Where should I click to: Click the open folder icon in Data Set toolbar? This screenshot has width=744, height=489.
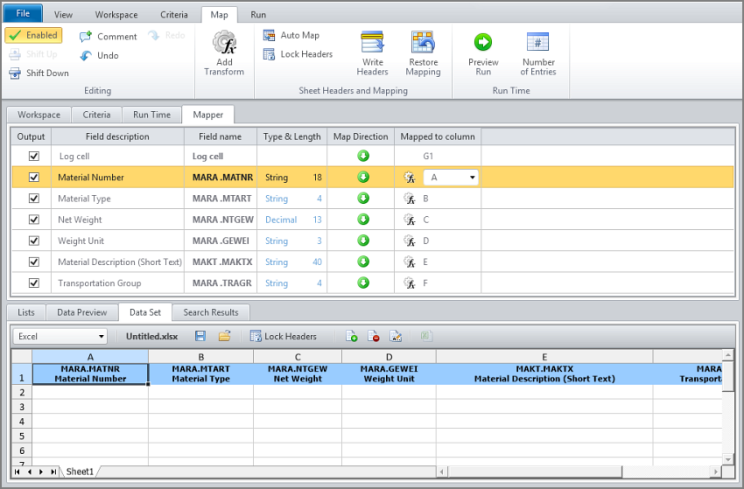pos(224,336)
